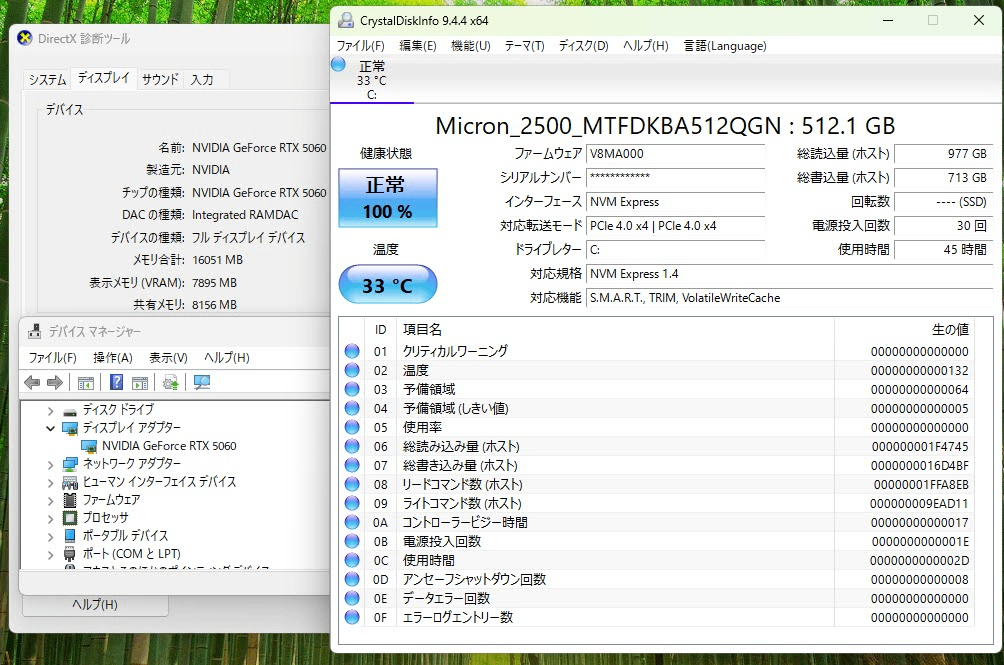
Task: Click the 項目名 column header
Action: coord(423,330)
